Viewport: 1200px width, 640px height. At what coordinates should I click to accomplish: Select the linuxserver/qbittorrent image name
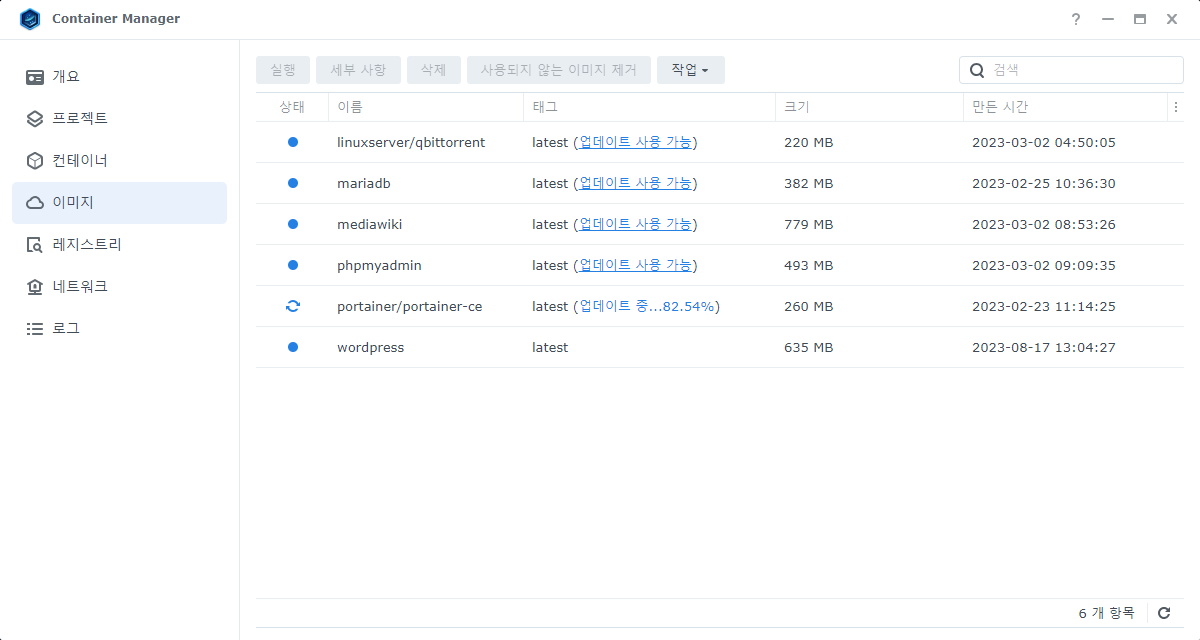[x=411, y=142]
